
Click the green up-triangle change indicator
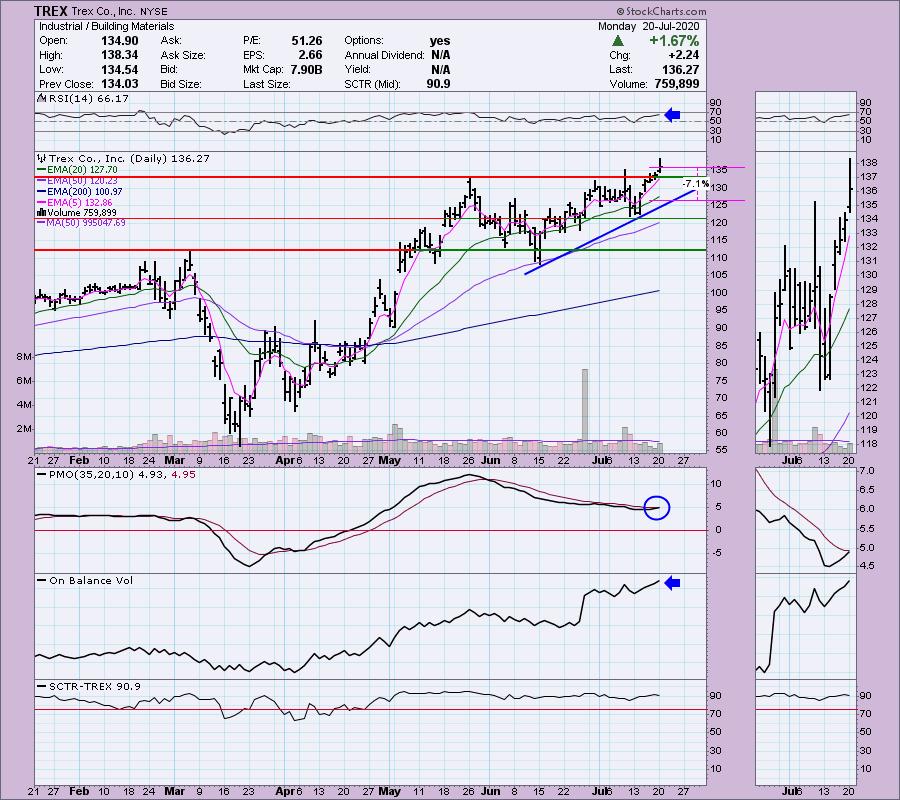click(x=618, y=41)
